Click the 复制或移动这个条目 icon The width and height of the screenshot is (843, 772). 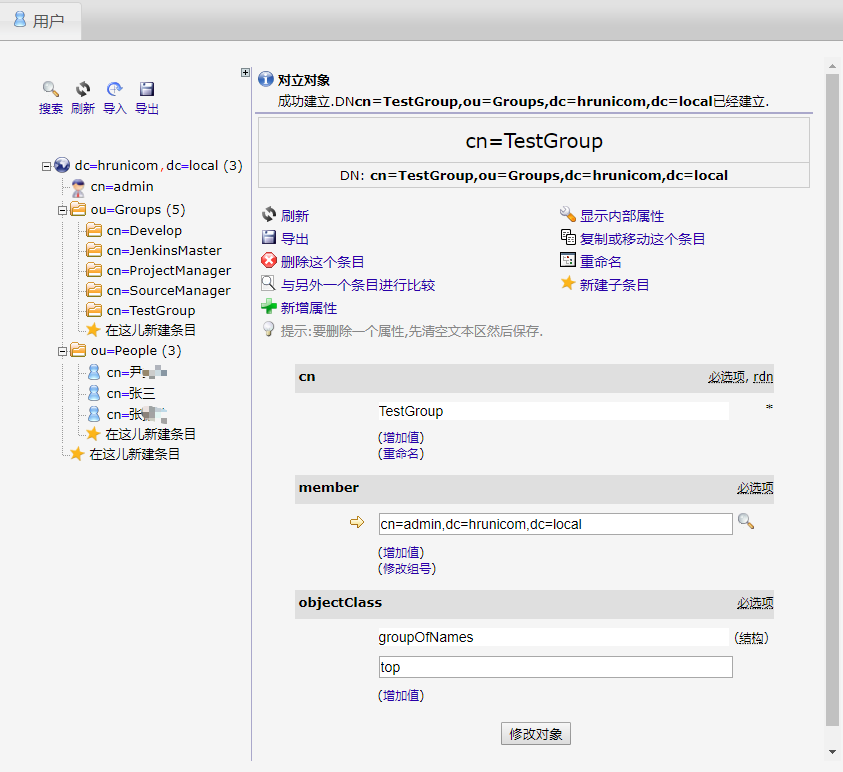click(x=567, y=238)
